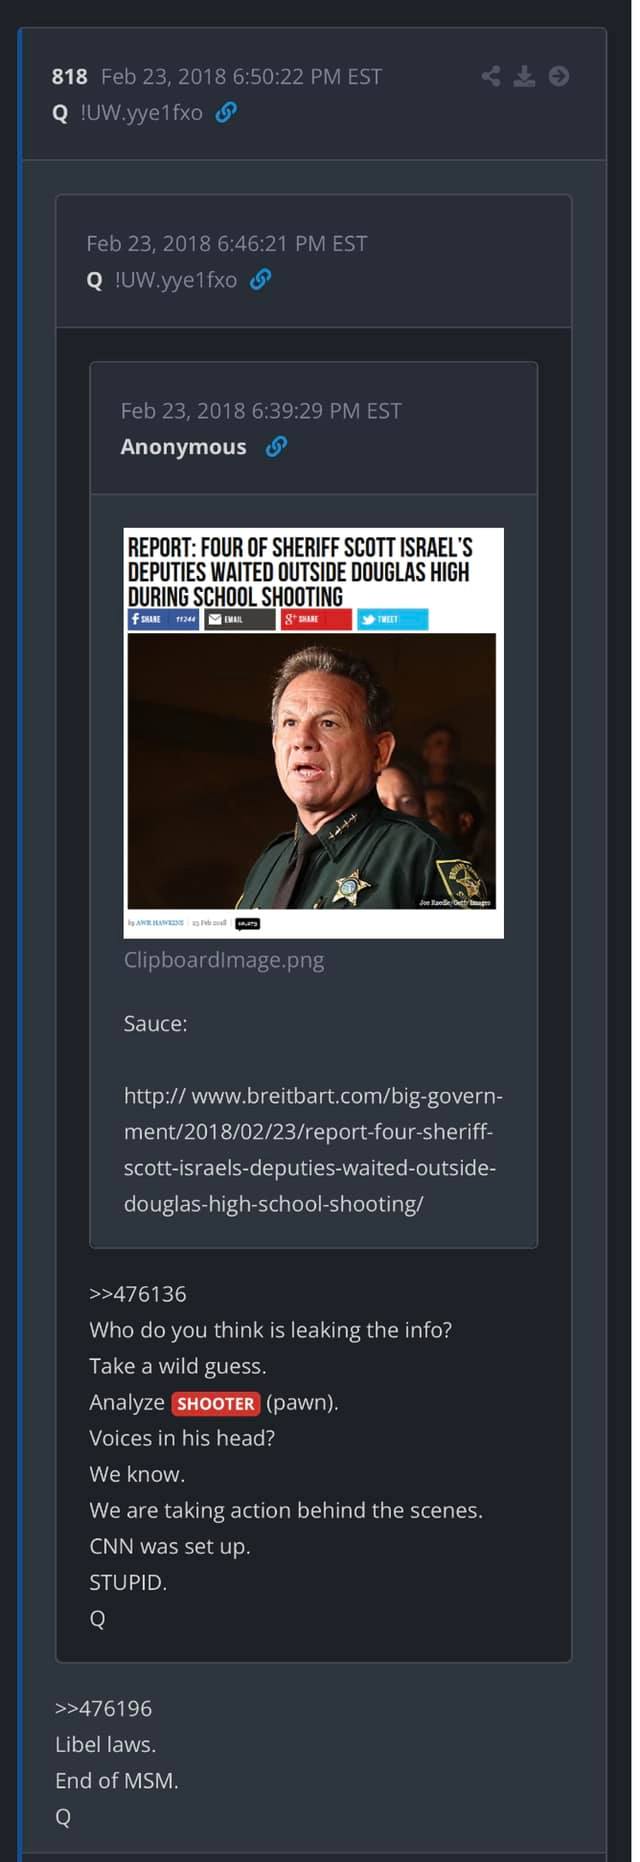Click the Tweet button in the article image
Screen dimensions: 640x1862
click(x=393, y=619)
